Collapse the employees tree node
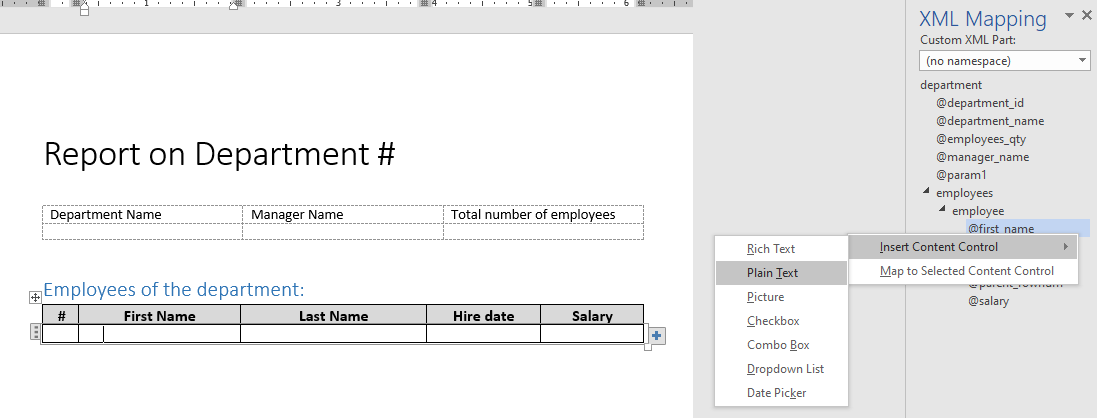Screen dimensions: 1097x418 926,191
